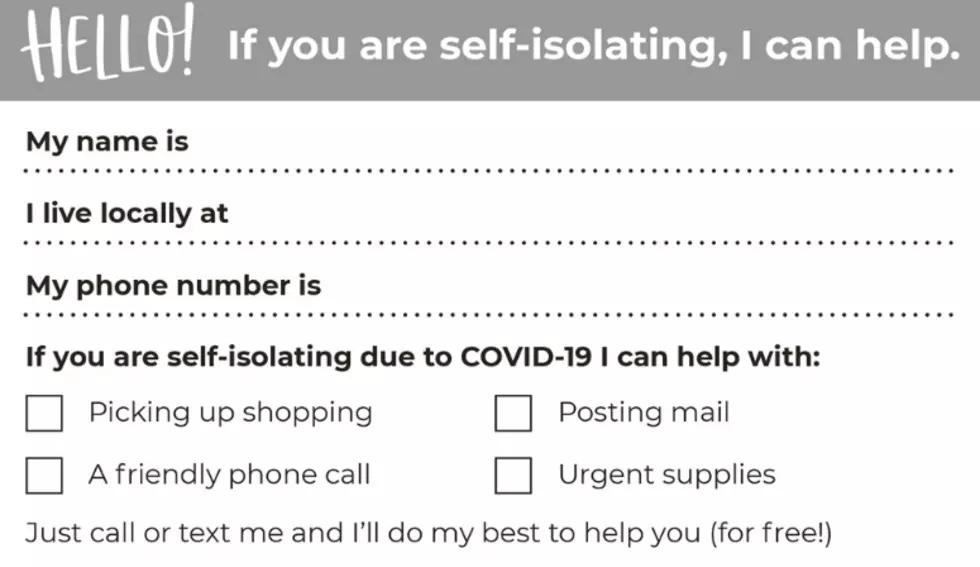Click the header text 'If you are self-isolating, I can help.'

click(593, 47)
